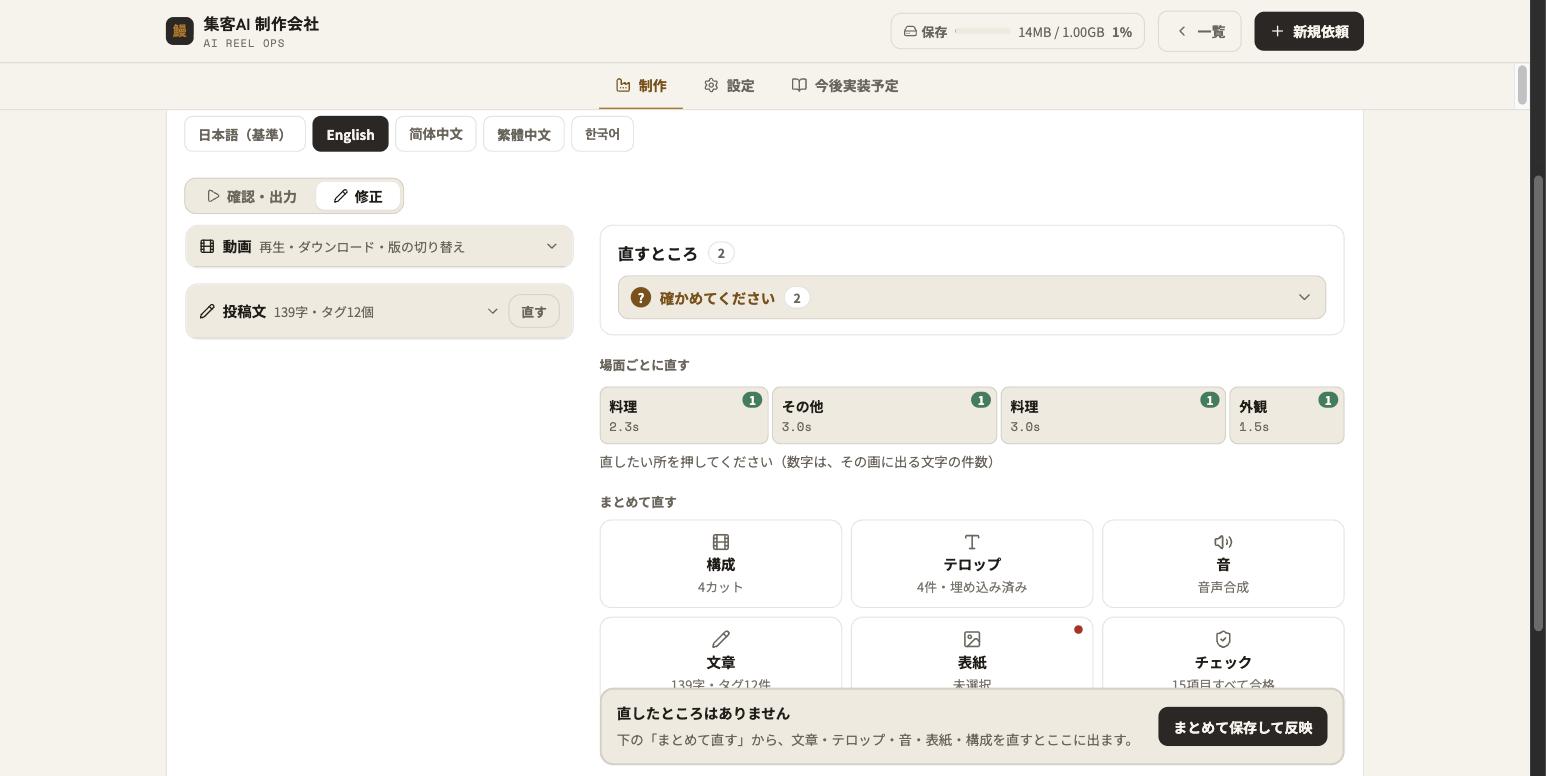Expand the 動画 section chevron
This screenshot has width=1546, height=776.
tap(551, 246)
